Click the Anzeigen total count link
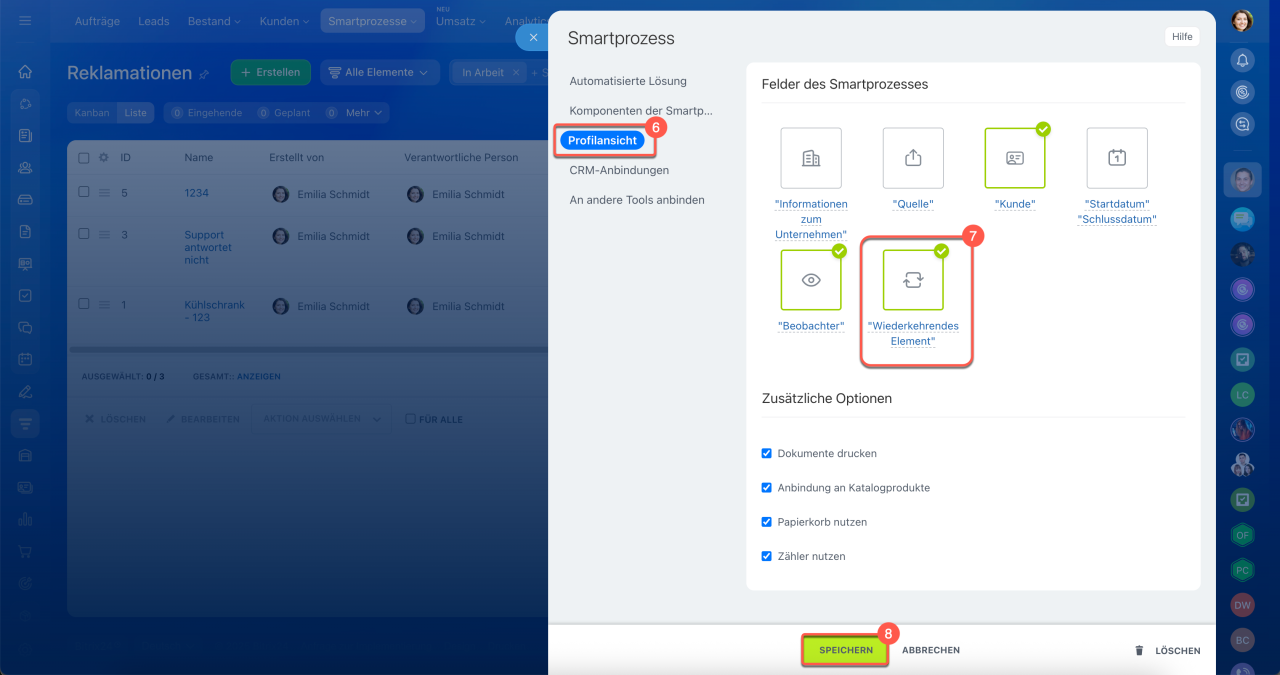The height and width of the screenshot is (675, 1280). click(259, 377)
